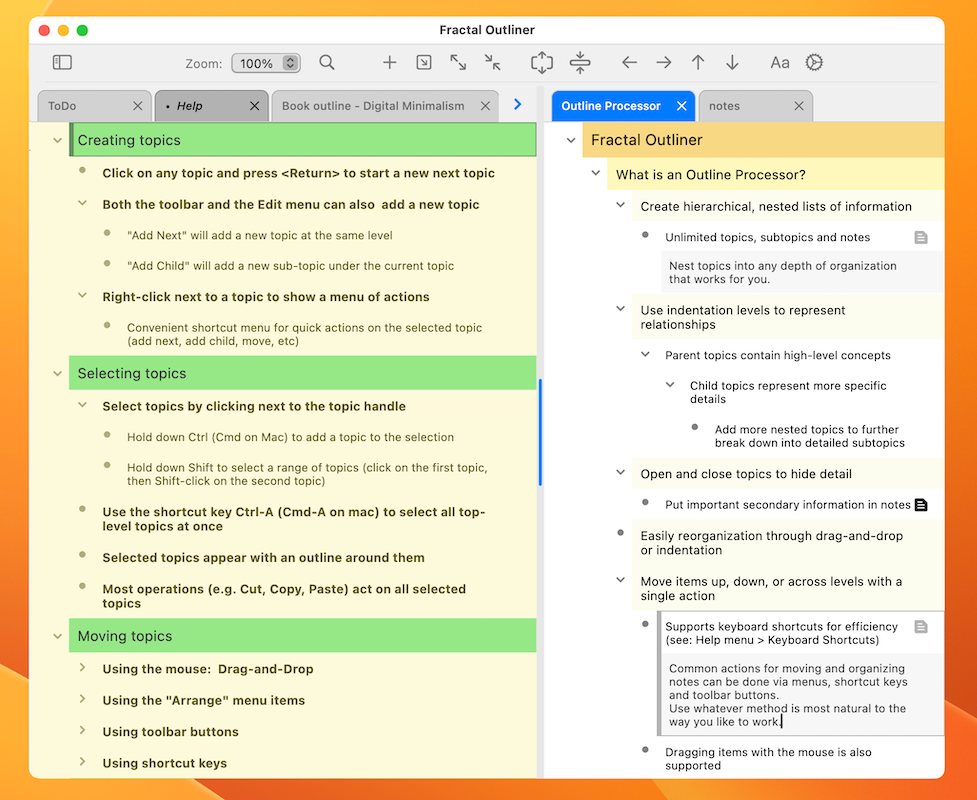Collapse the 'Creating topics' section
Image resolution: width=977 pixels, height=800 pixels.
pyautogui.click(x=57, y=141)
